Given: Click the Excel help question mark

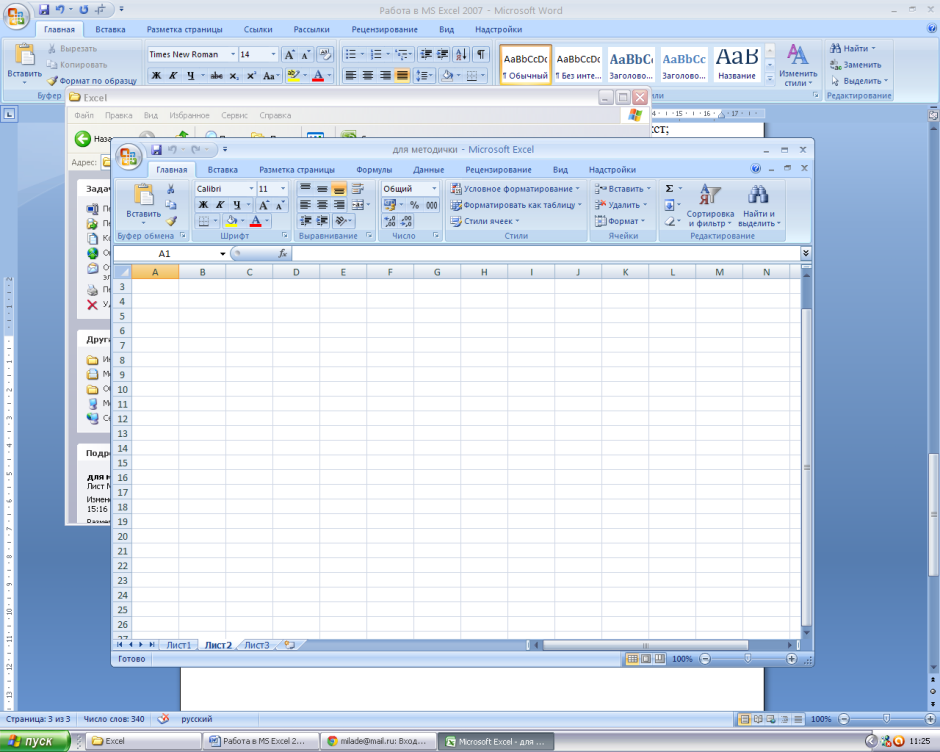Looking at the screenshot, I should point(755,169).
